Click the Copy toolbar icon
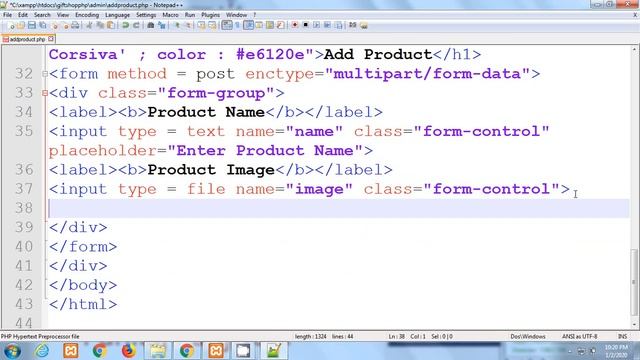640x360 pixels. tap(100, 25)
